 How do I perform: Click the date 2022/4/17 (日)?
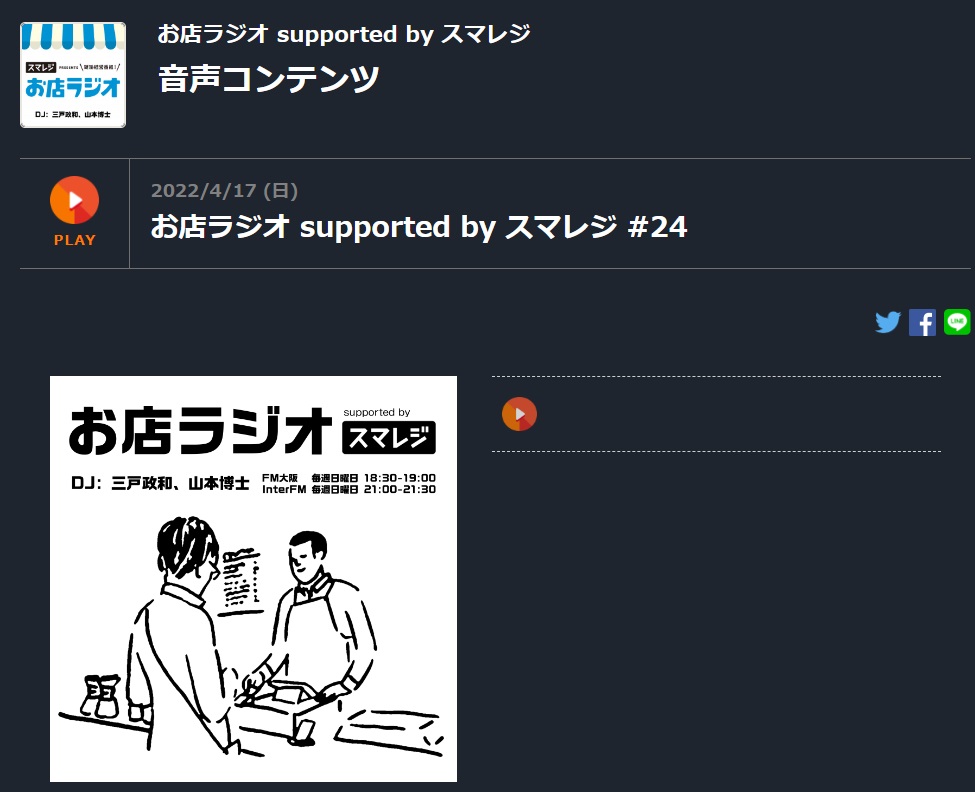[x=224, y=190]
